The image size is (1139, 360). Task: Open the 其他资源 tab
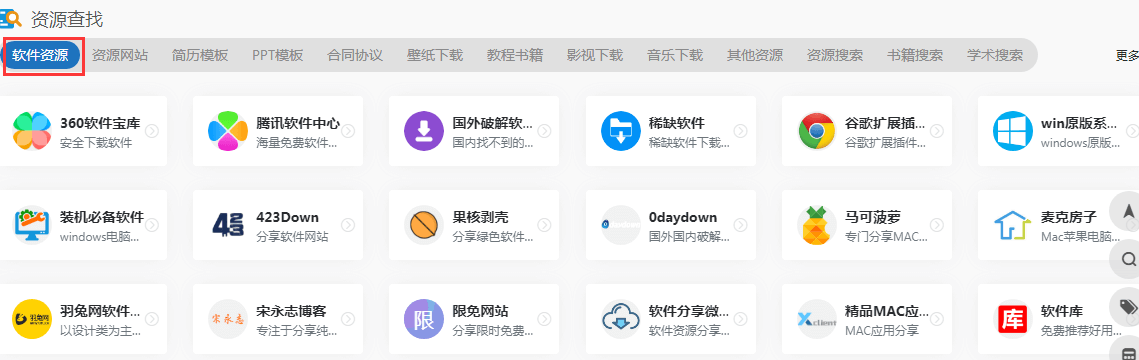tap(755, 55)
